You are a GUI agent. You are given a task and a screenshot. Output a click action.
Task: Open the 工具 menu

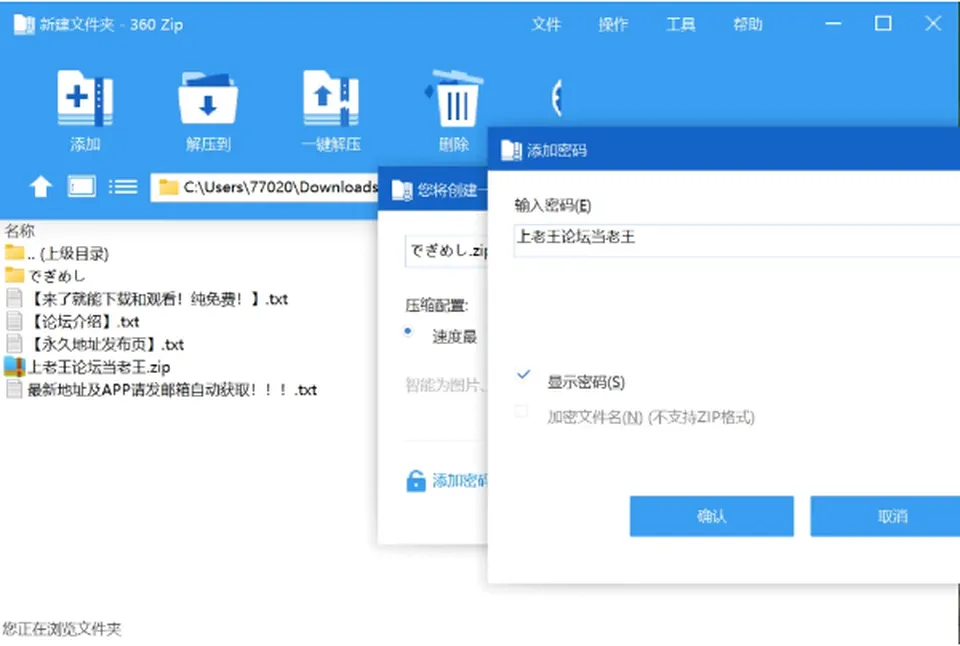(x=681, y=24)
